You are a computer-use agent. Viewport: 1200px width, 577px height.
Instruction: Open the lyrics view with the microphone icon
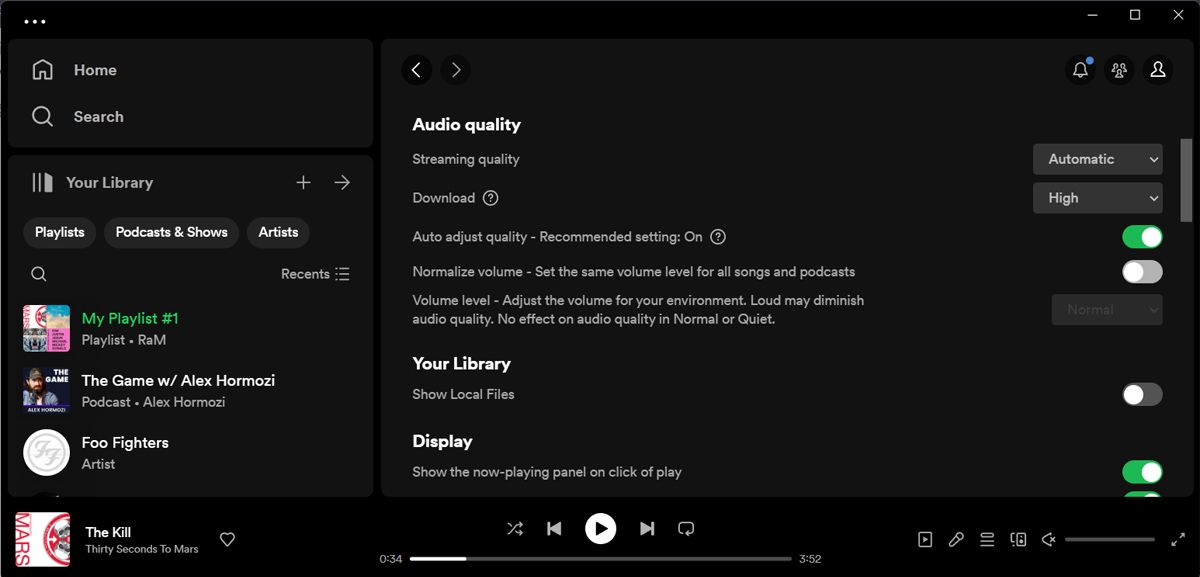(956, 539)
